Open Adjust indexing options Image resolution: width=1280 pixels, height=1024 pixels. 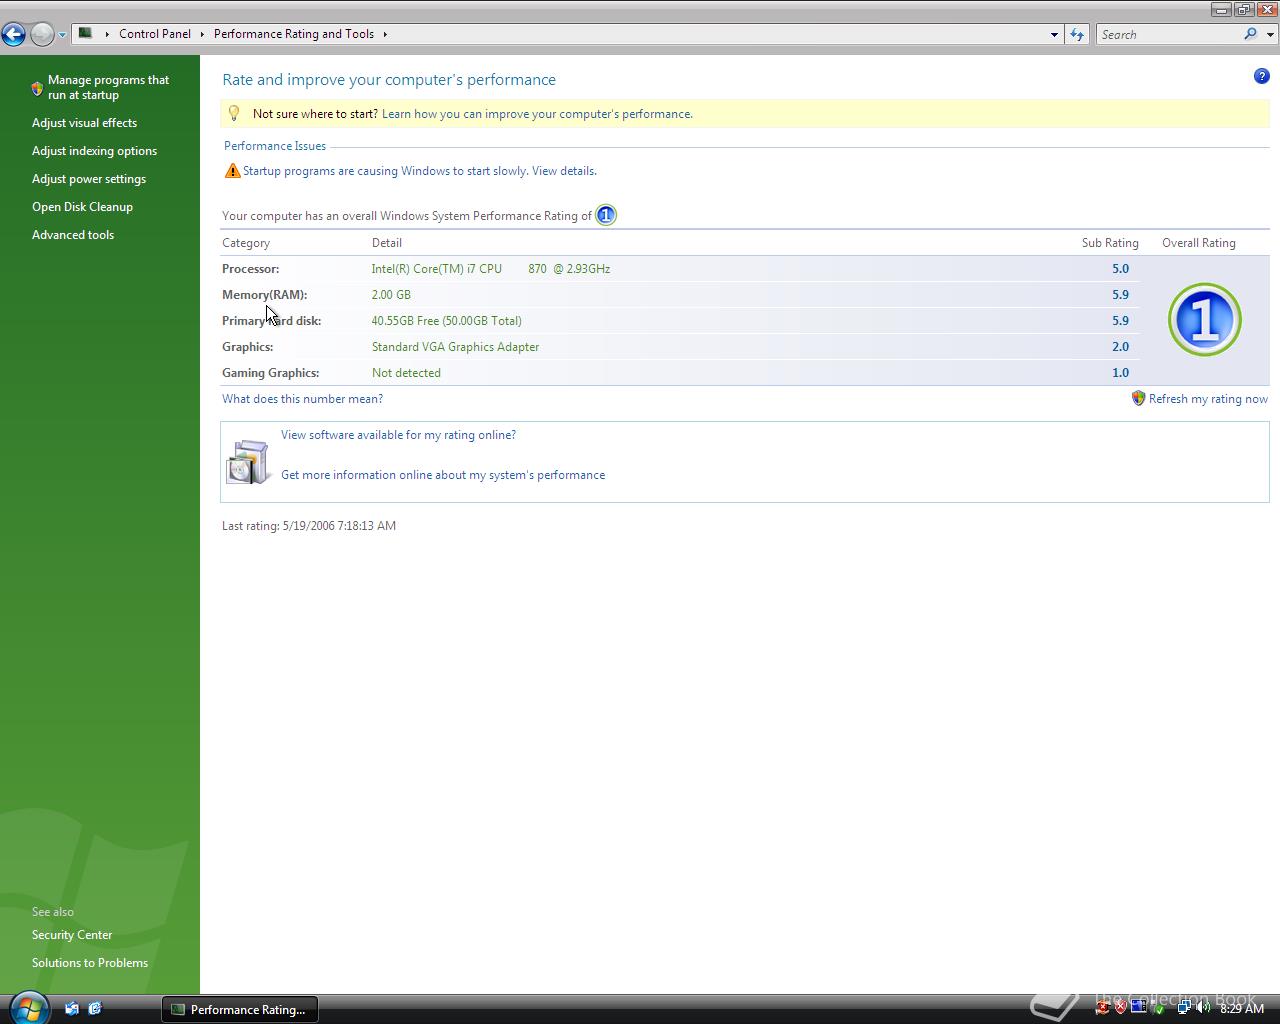pyautogui.click(x=94, y=151)
